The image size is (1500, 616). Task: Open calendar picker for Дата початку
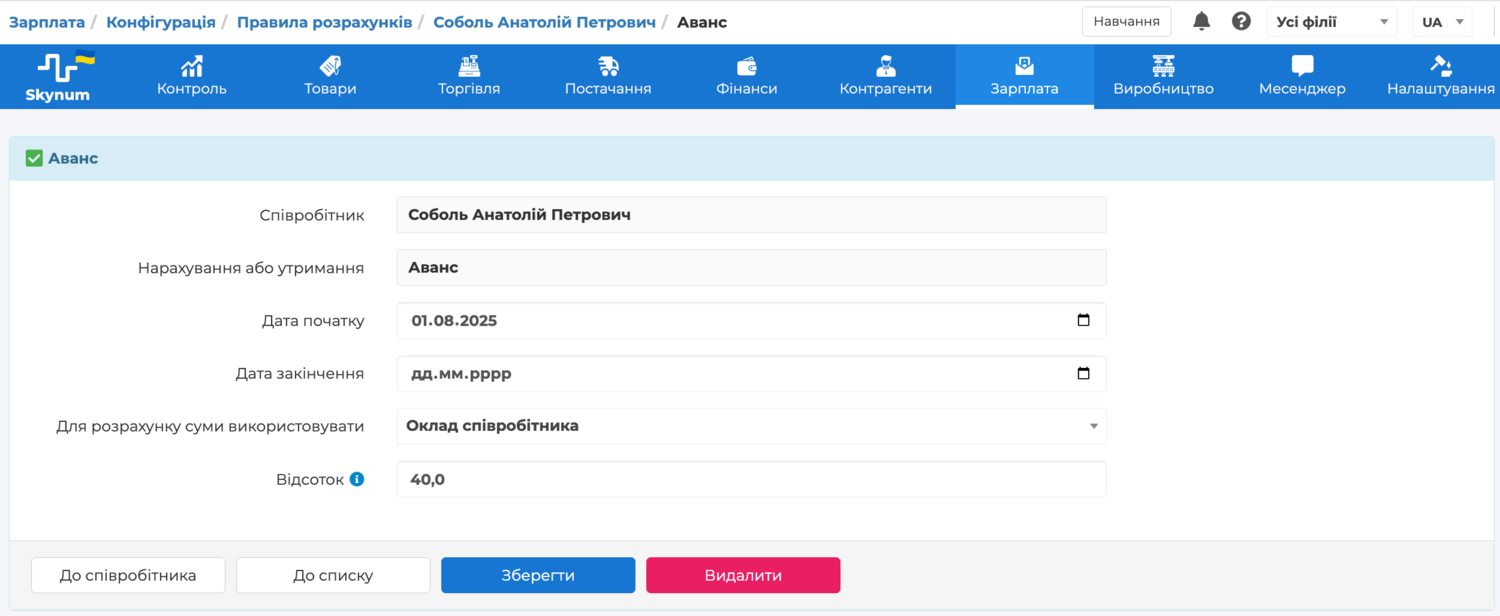[x=1083, y=321]
